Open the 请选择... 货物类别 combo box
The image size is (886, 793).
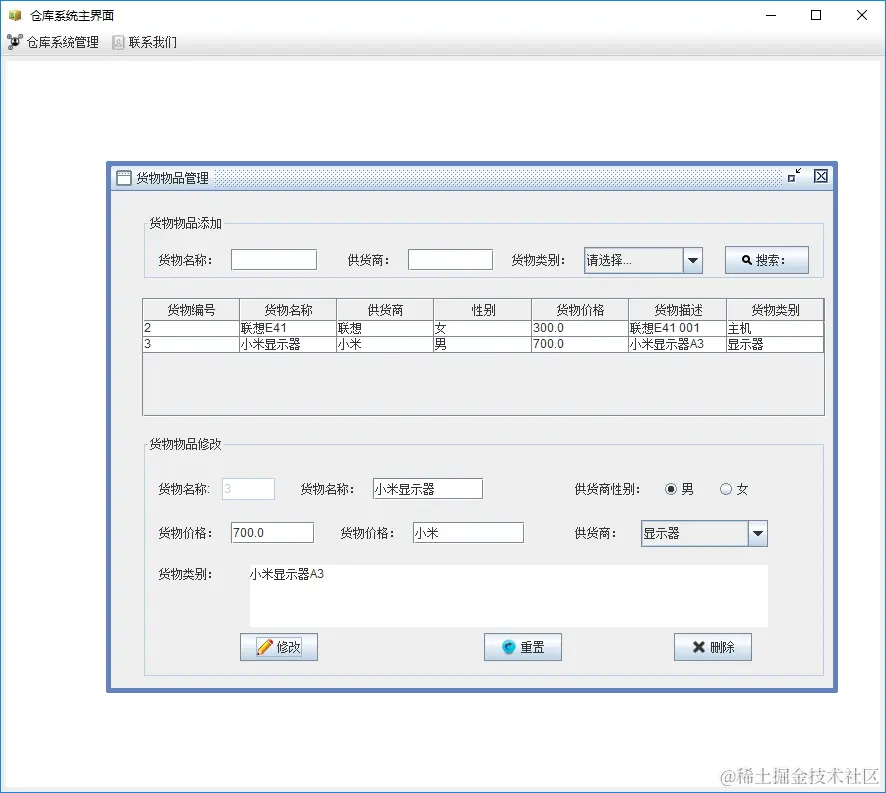[x=643, y=261]
